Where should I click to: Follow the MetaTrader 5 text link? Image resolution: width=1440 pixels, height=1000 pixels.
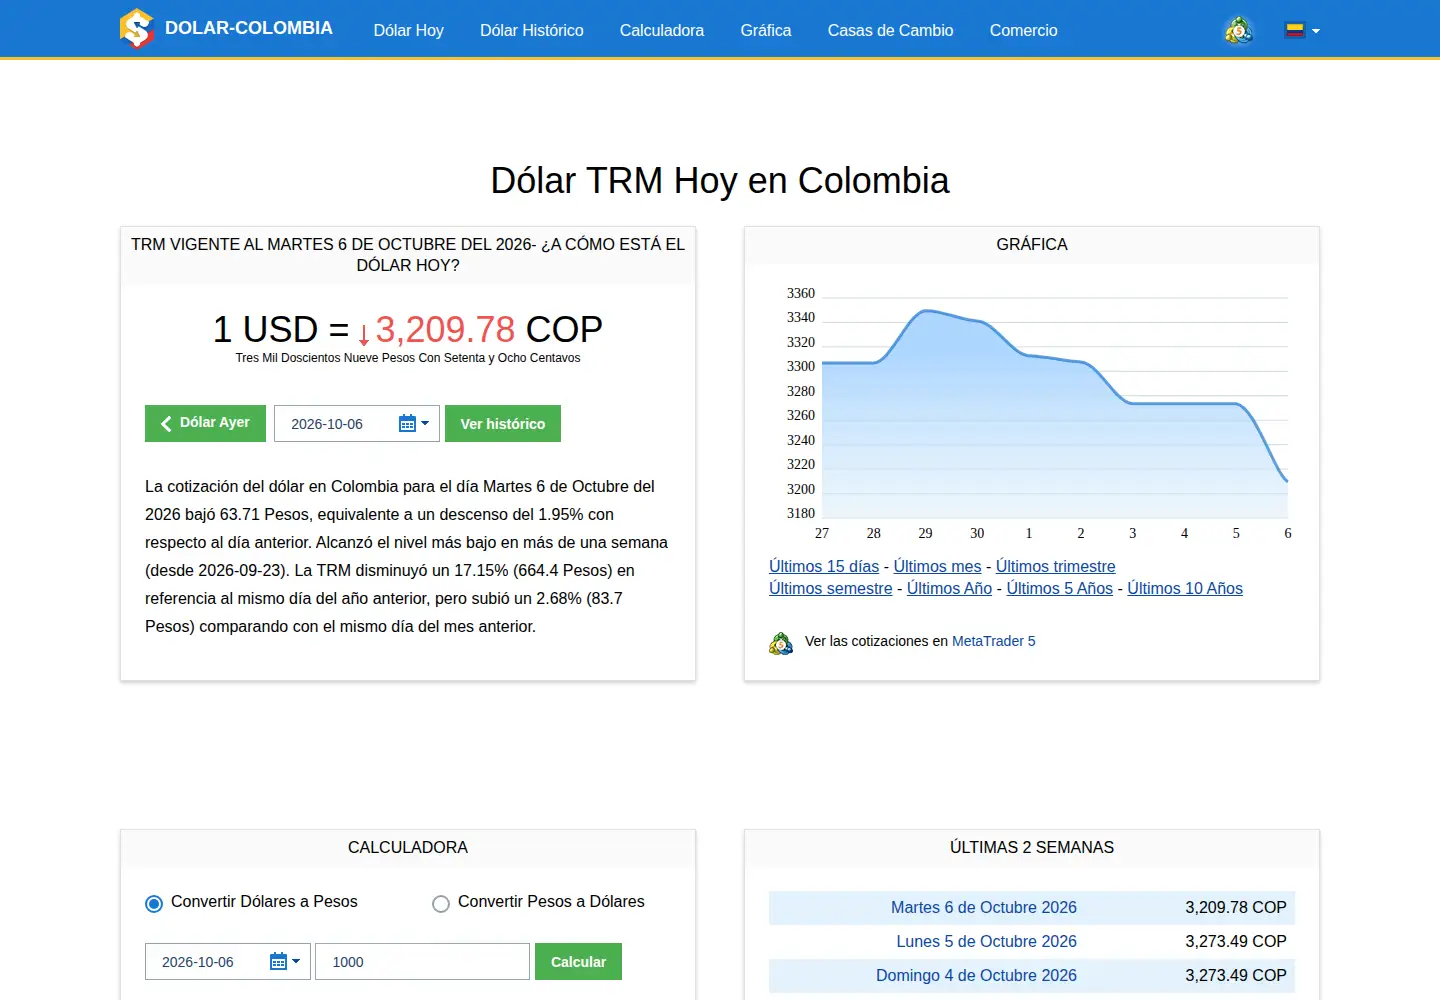(993, 641)
